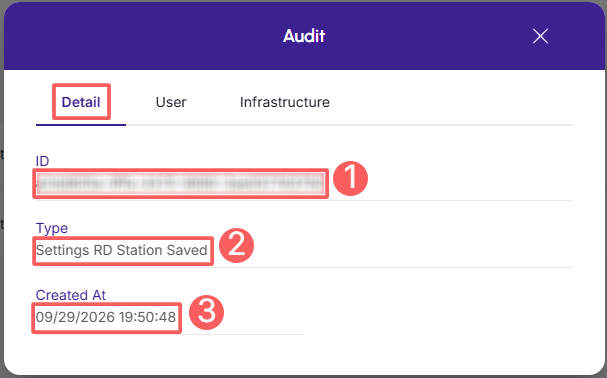Switch to the Detail tab
Viewport: 607px width, 378px height.
click(81, 102)
